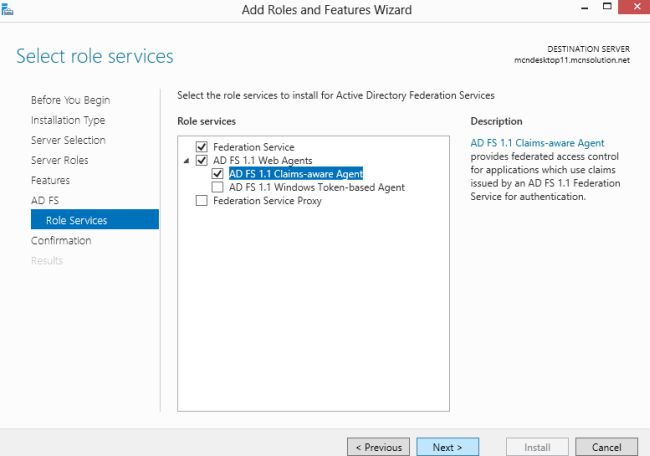Navigate to the Server Roles step

60,160
